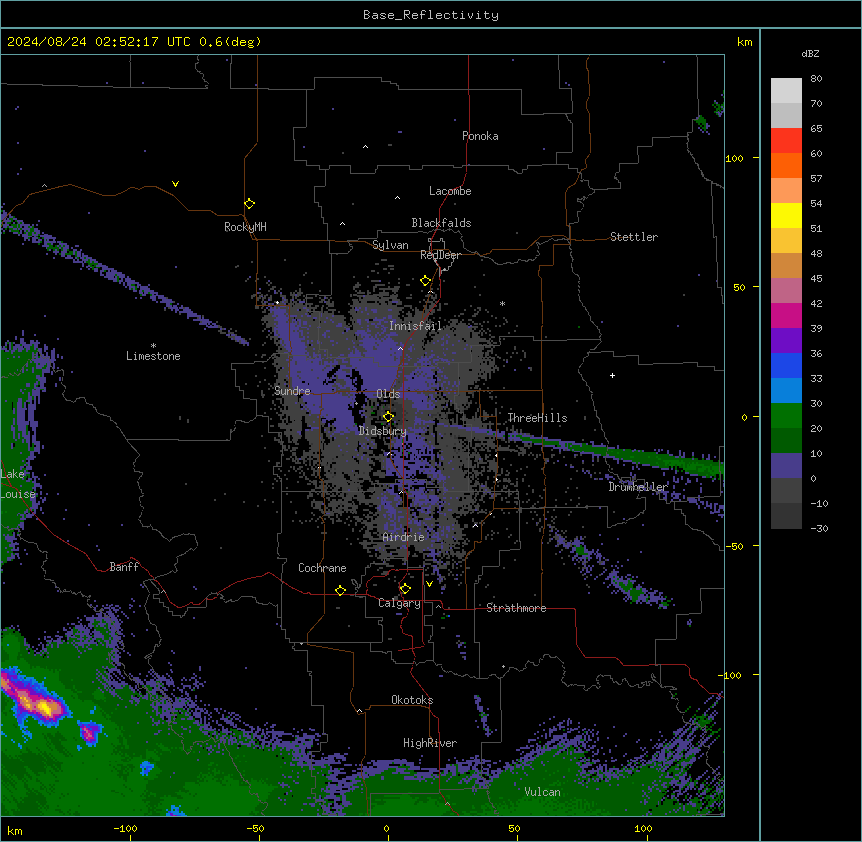Select the Olds label
The height and width of the screenshot is (842, 862).
click(388, 394)
